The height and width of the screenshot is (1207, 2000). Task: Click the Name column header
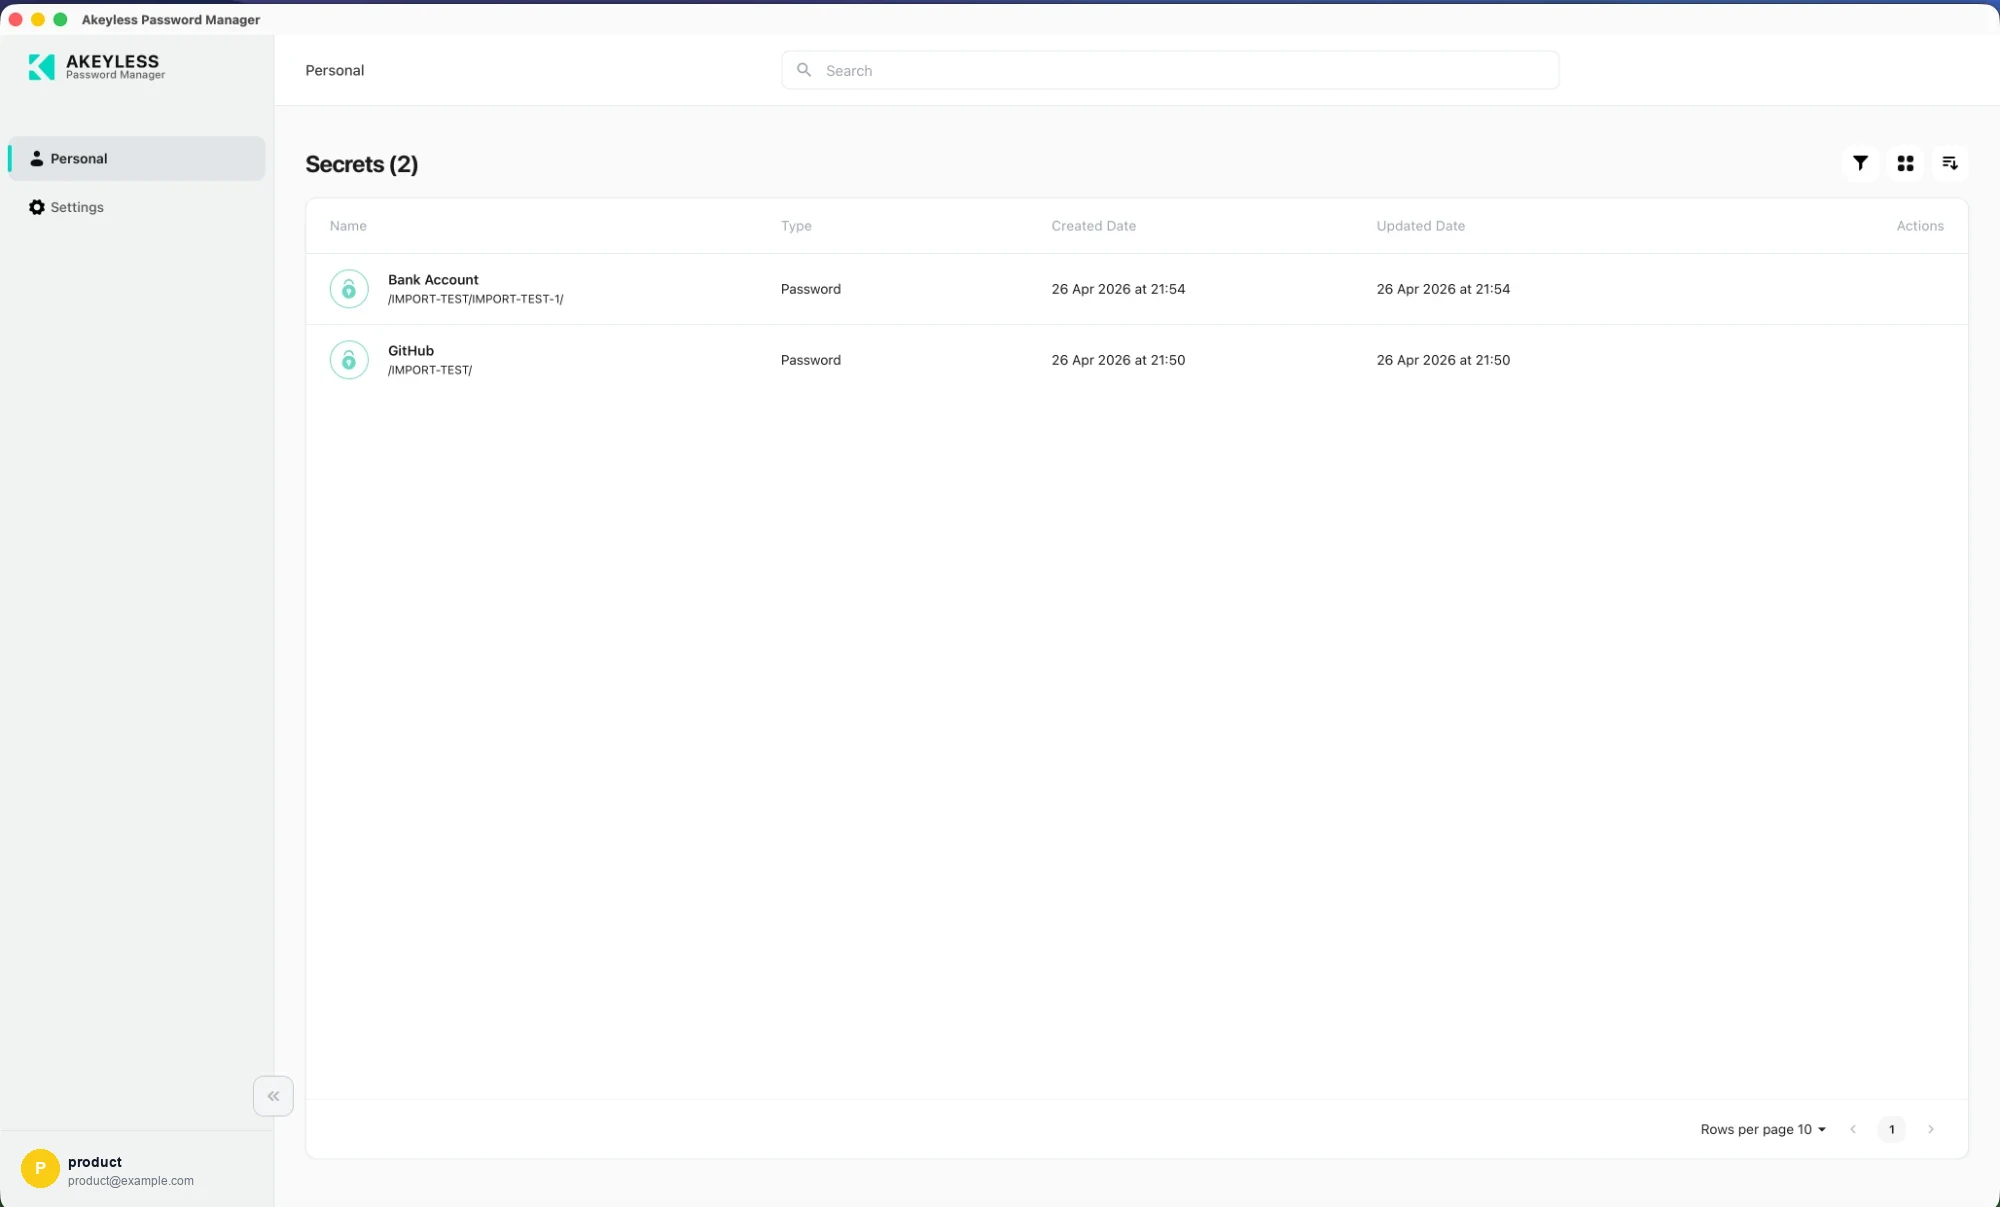click(348, 226)
